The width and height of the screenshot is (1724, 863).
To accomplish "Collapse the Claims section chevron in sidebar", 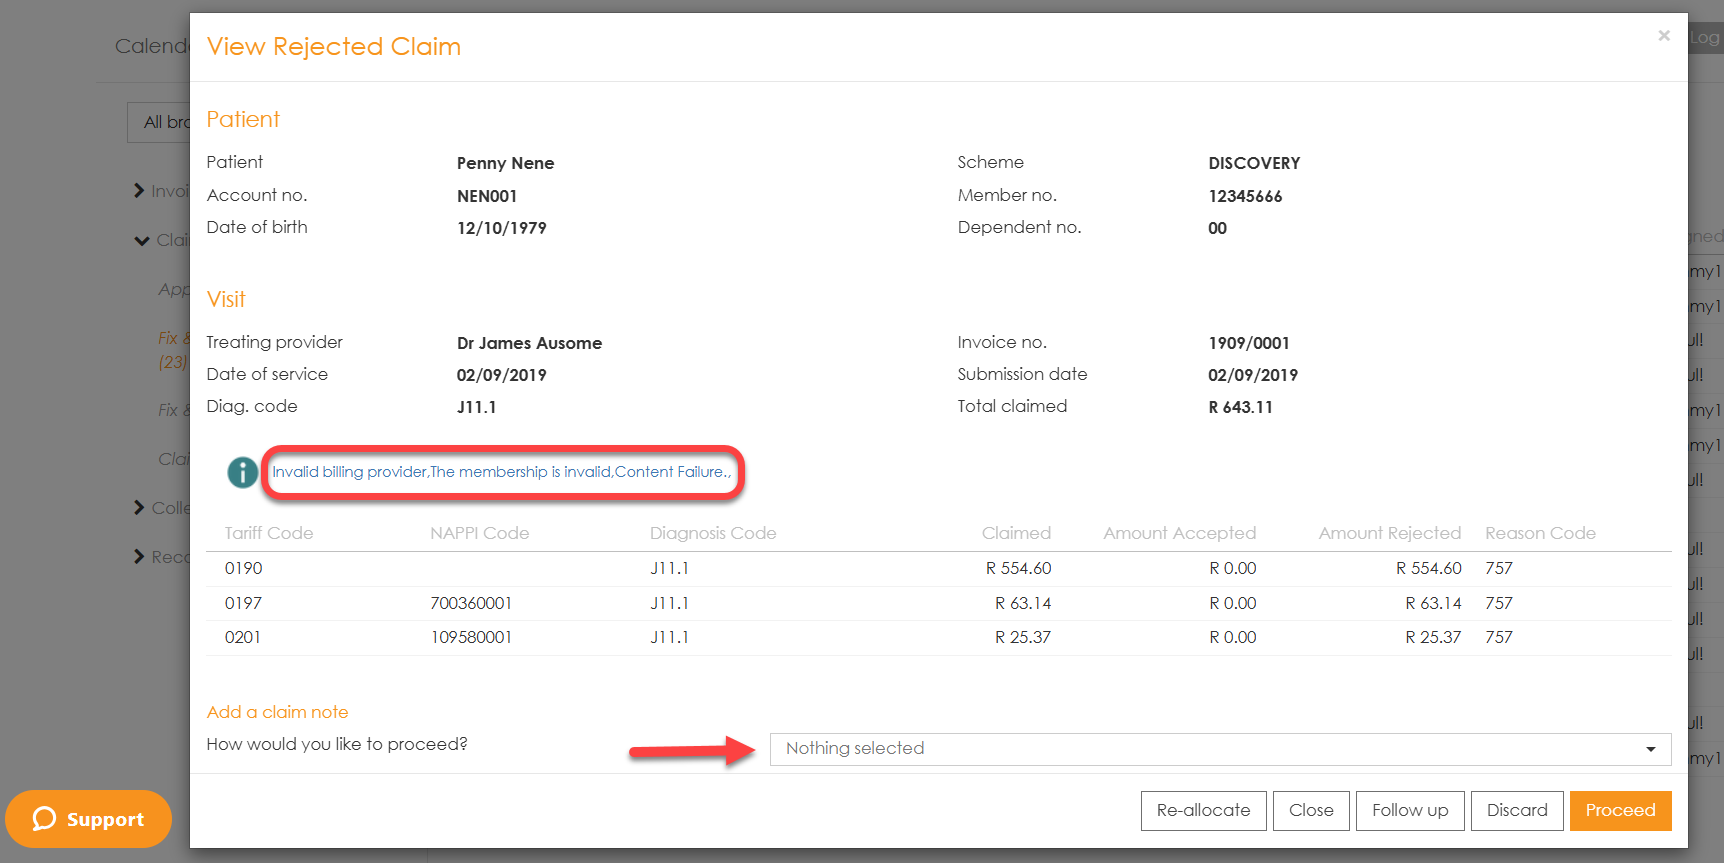I will [x=141, y=240].
